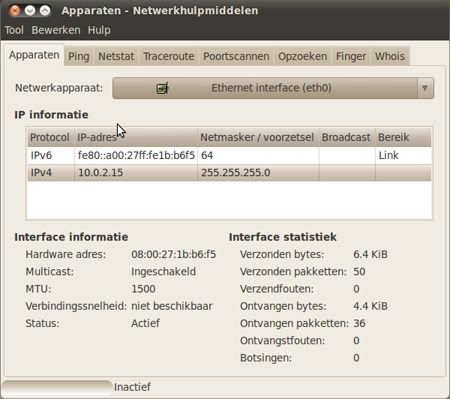This screenshot has height=399, width=450.
Task: Switch to the Poortscannen tab
Action: (x=236, y=56)
